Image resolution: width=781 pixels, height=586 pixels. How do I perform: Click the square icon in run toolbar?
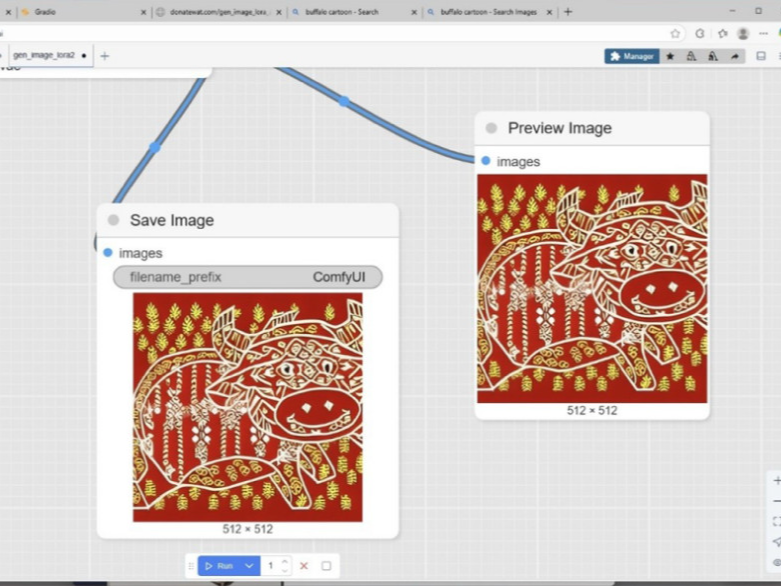pyautogui.click(x=326, y=566)
